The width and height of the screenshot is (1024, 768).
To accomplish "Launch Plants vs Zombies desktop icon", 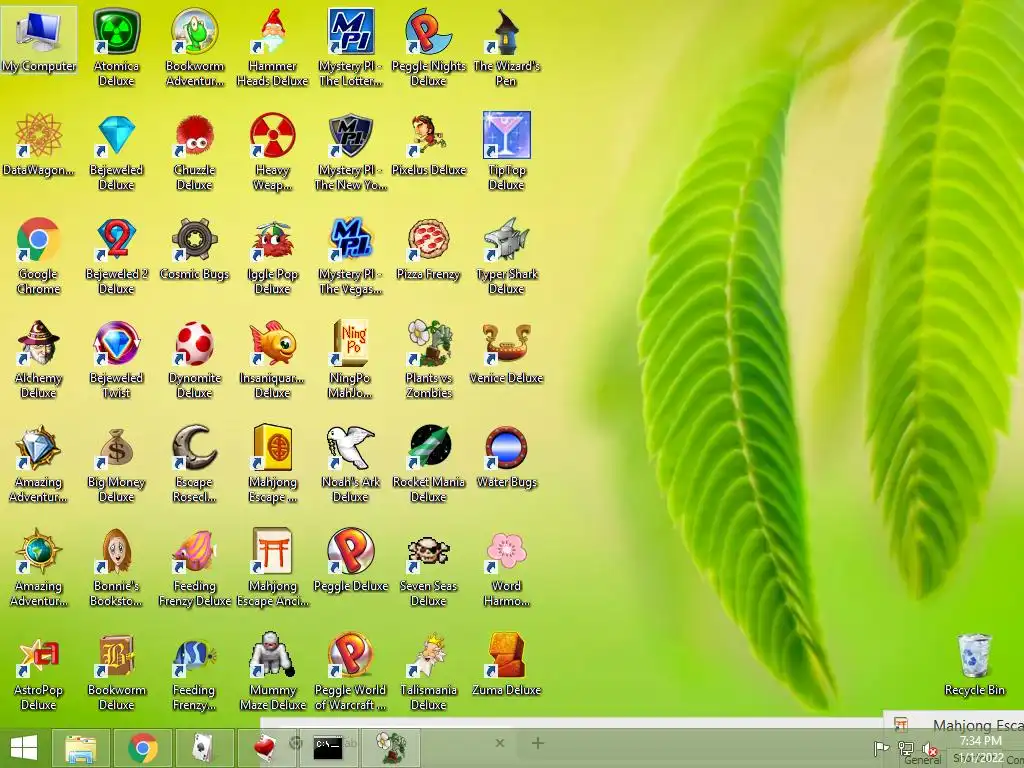I will point(428,359).
